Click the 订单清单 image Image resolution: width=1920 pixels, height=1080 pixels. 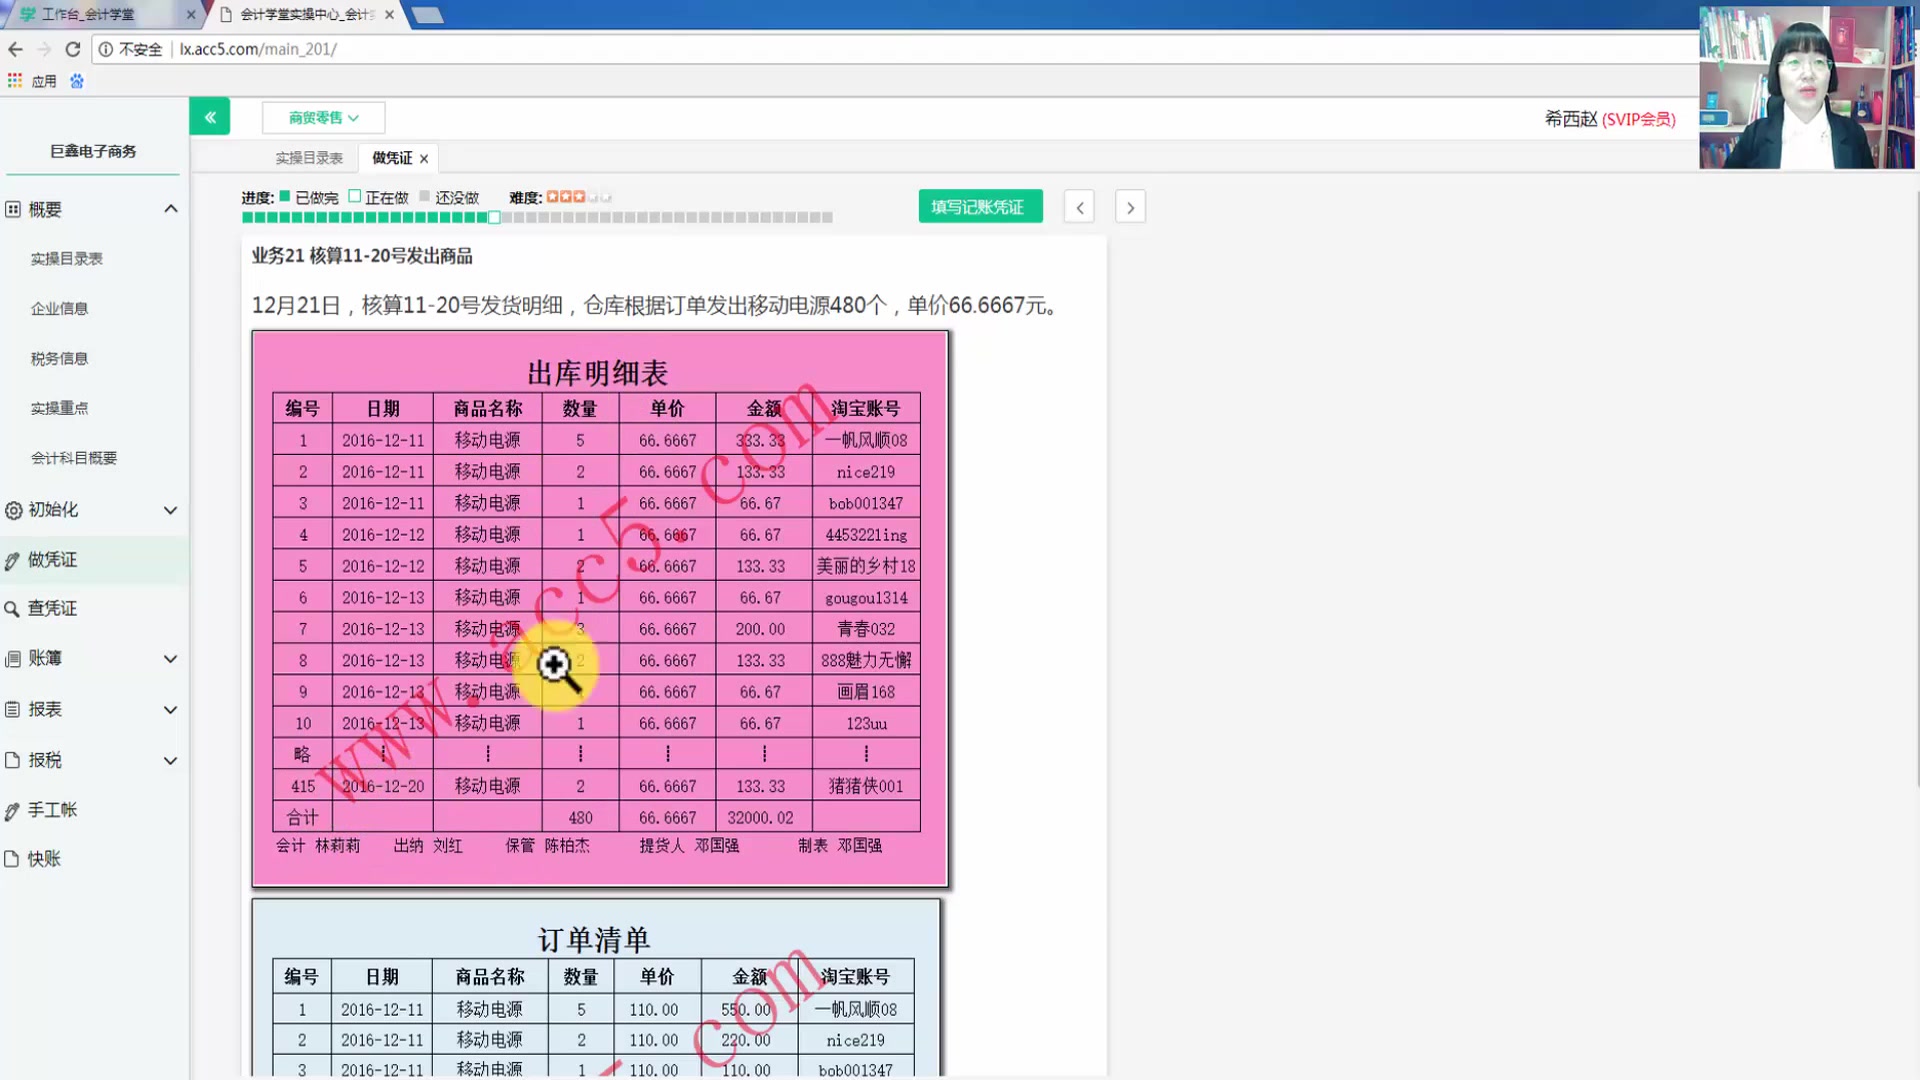point(596,988)
